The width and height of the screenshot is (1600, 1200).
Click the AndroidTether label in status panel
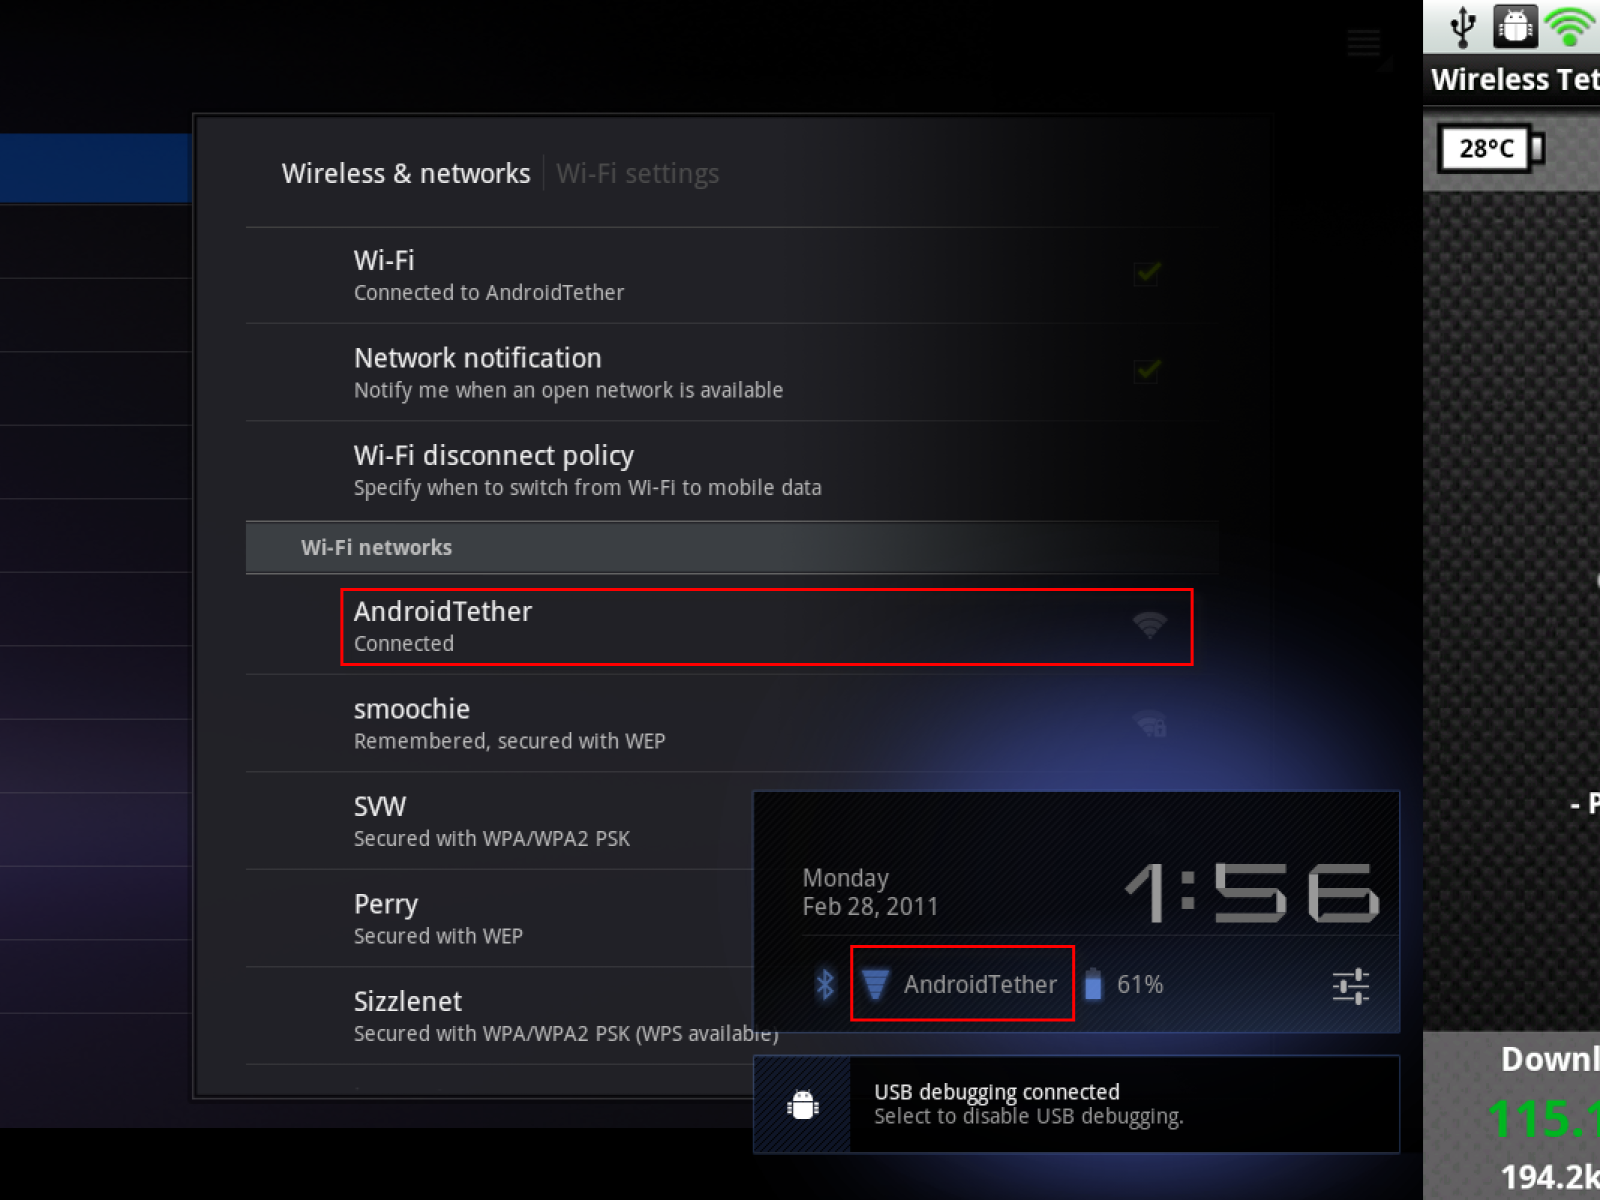tap(980, 985)
